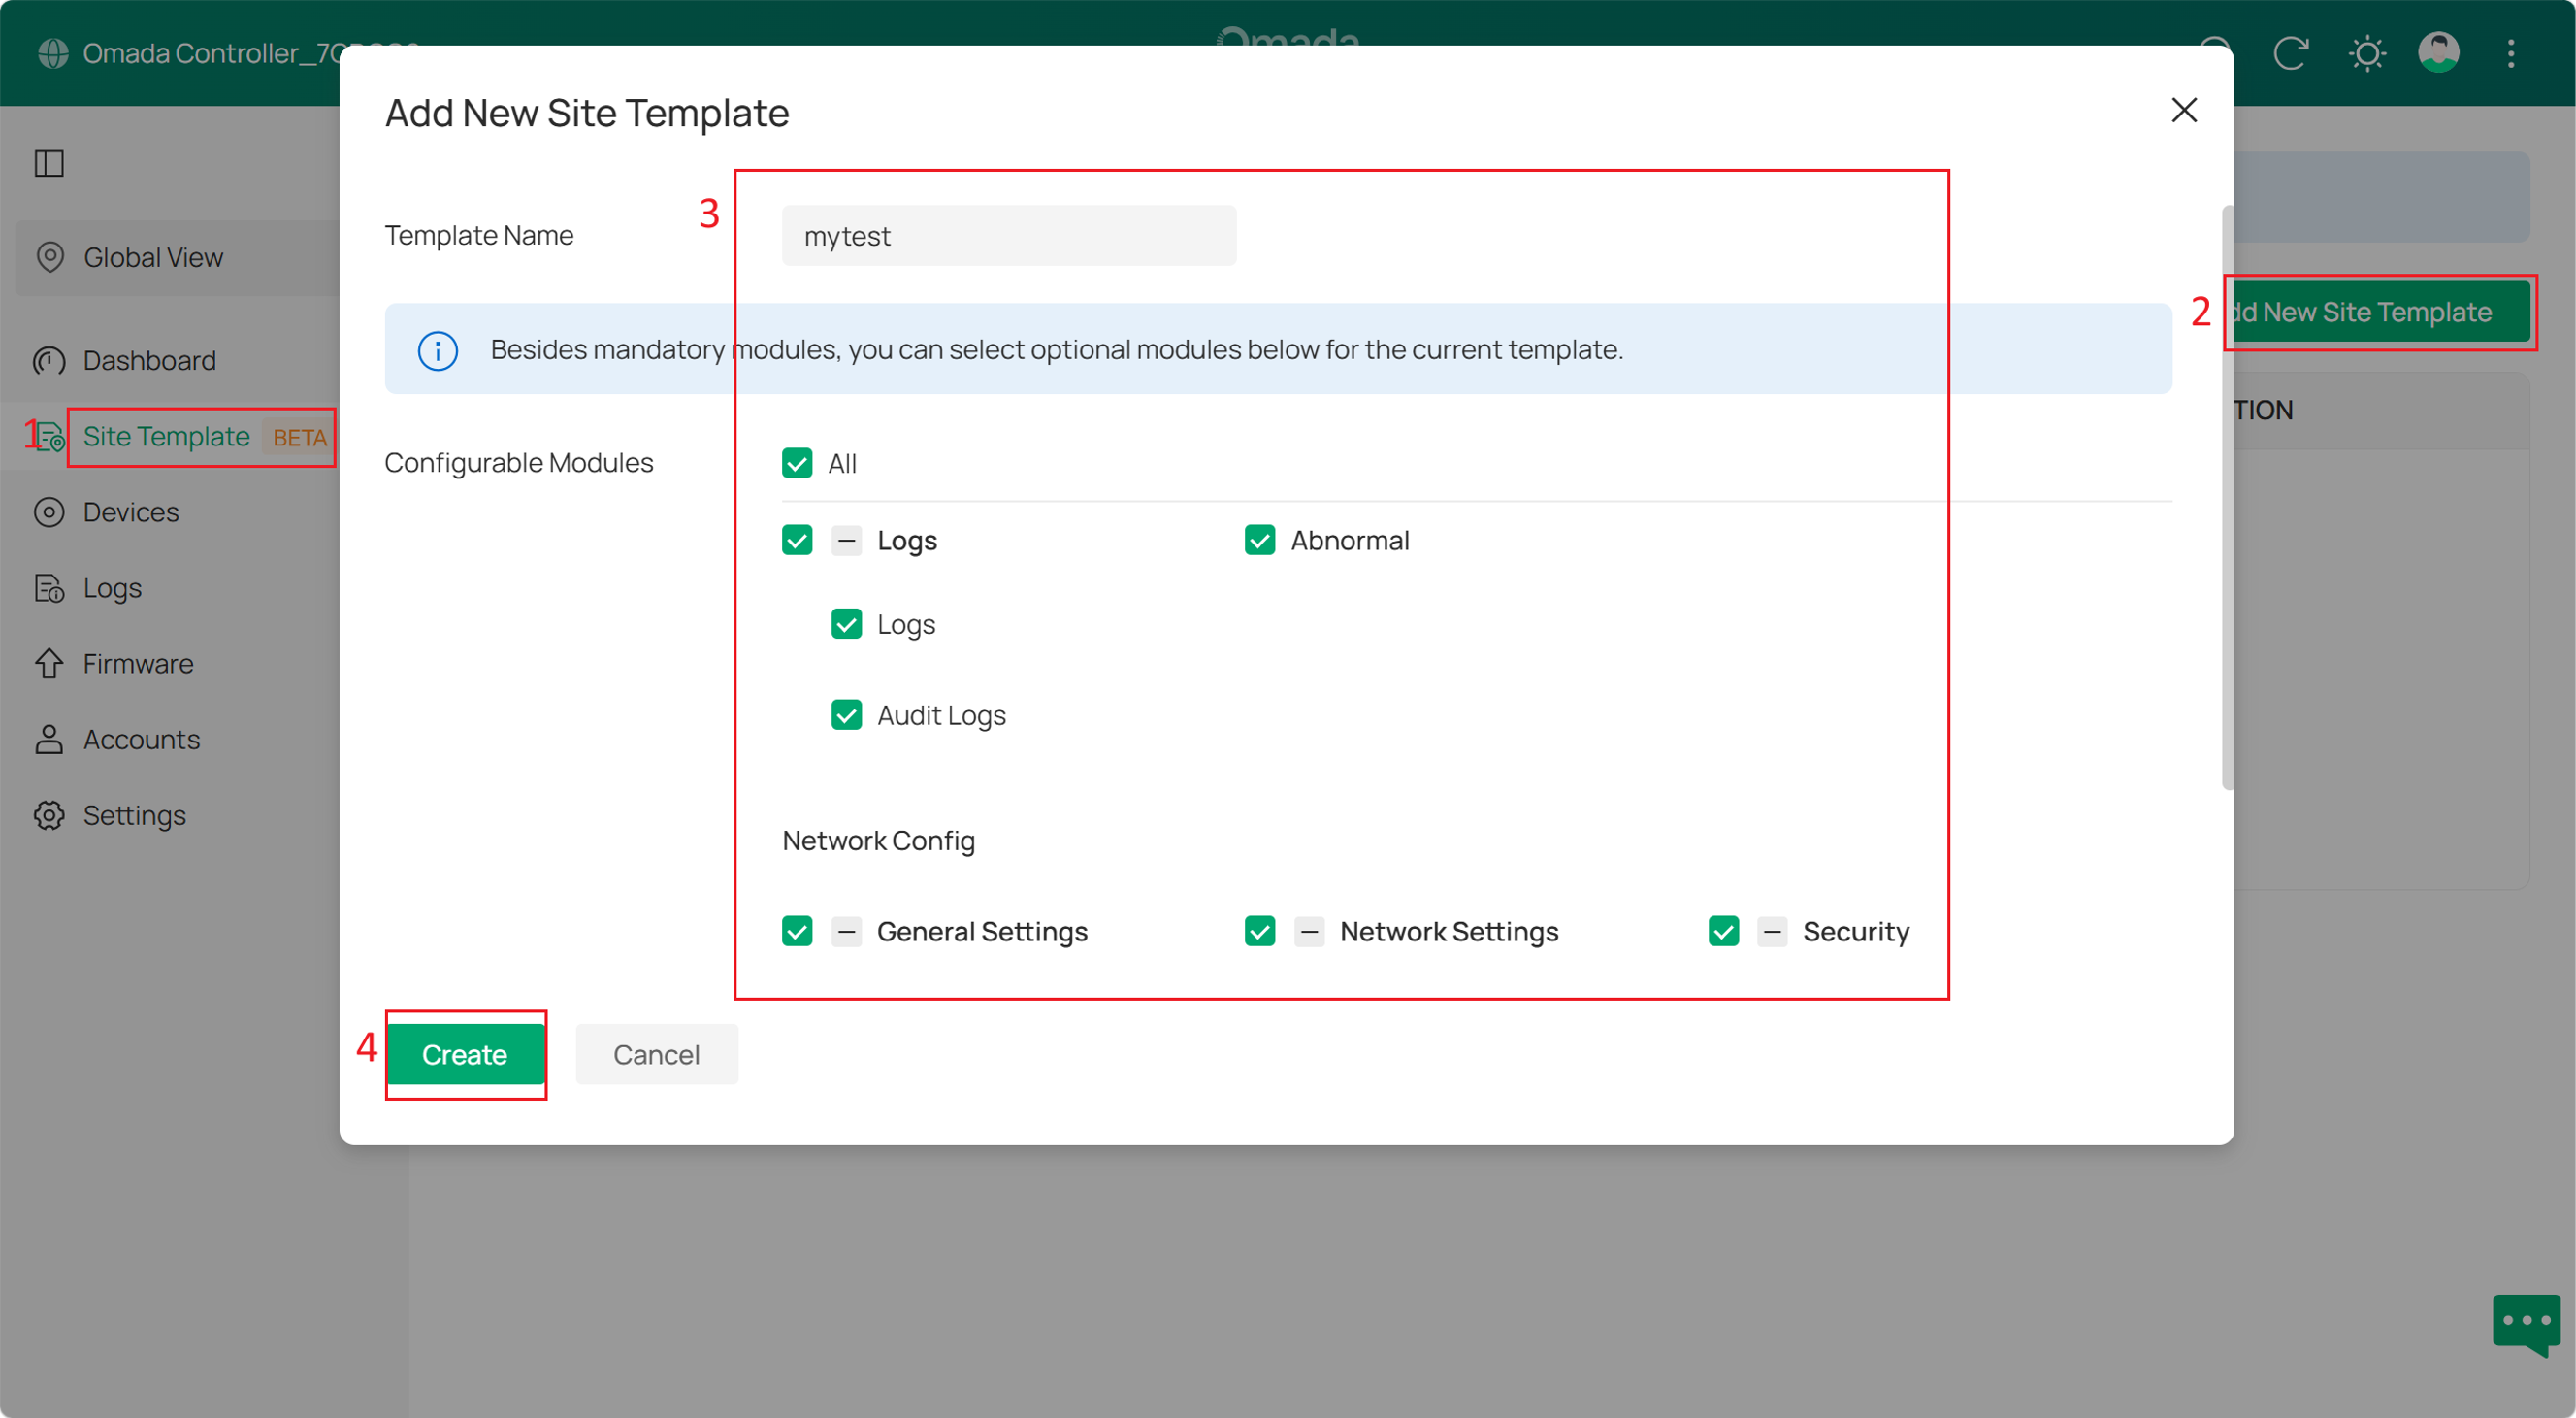Open Devices in the sidebar
Image resolution: width=2576 pixels, height=1418 pixels.
pos(131,512)
